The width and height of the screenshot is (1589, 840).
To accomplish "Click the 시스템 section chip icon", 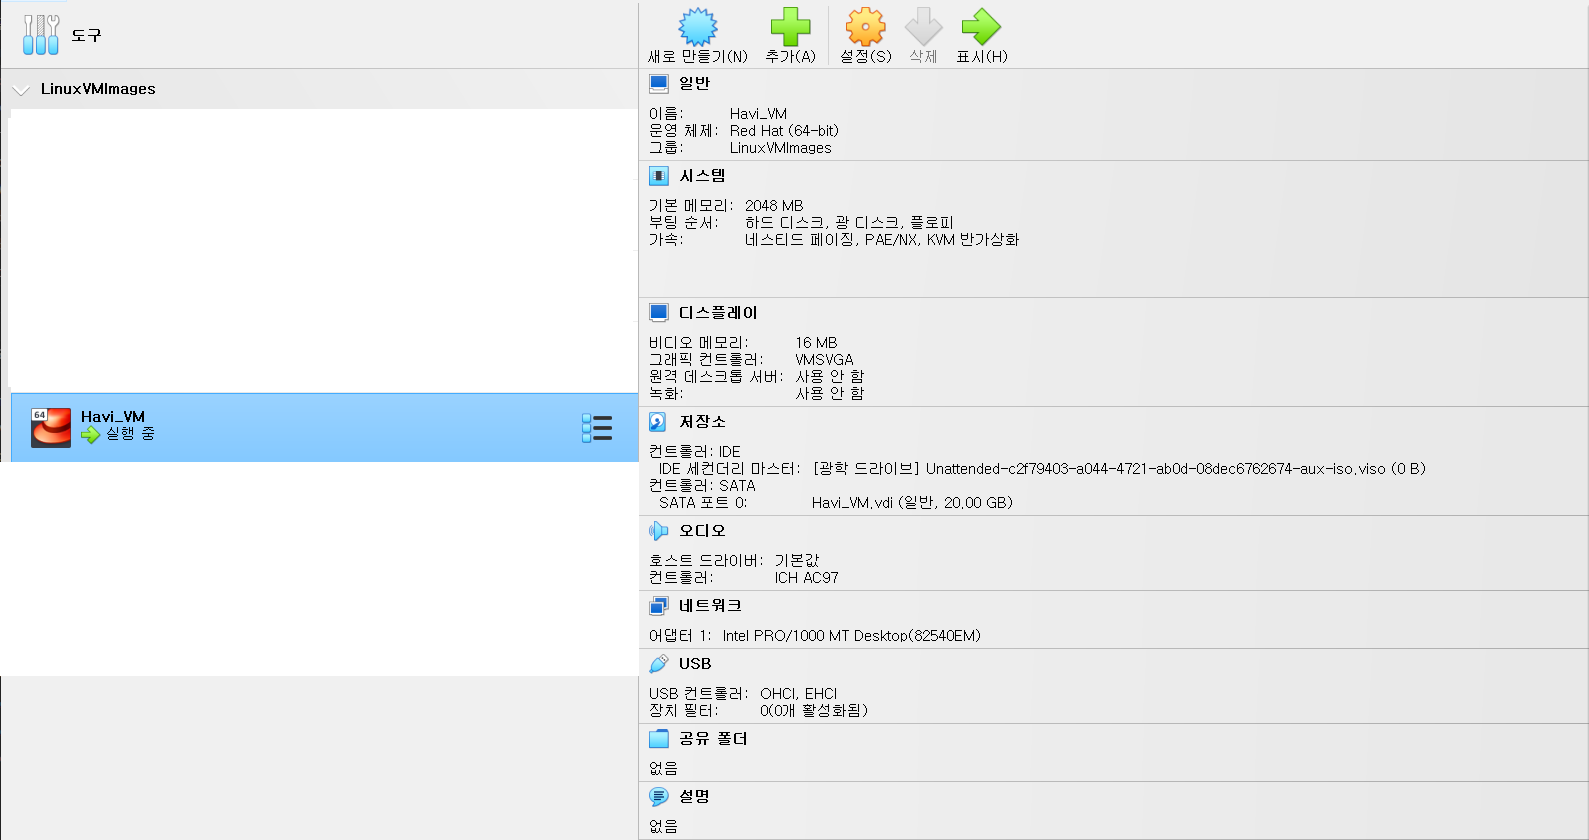I will coord(658,176).
